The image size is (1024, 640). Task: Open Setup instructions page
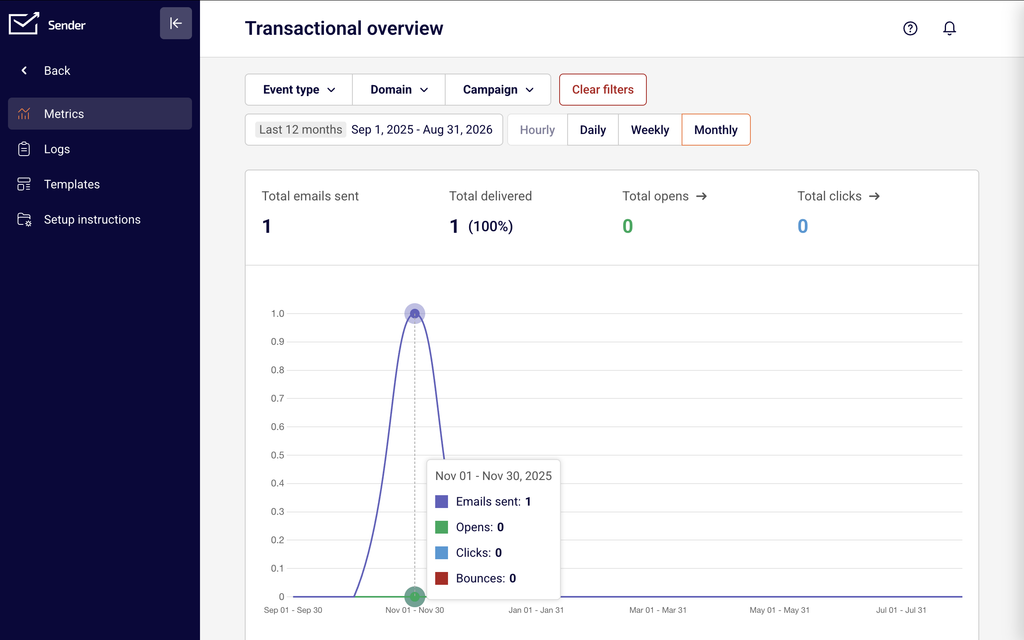point(100,219)
